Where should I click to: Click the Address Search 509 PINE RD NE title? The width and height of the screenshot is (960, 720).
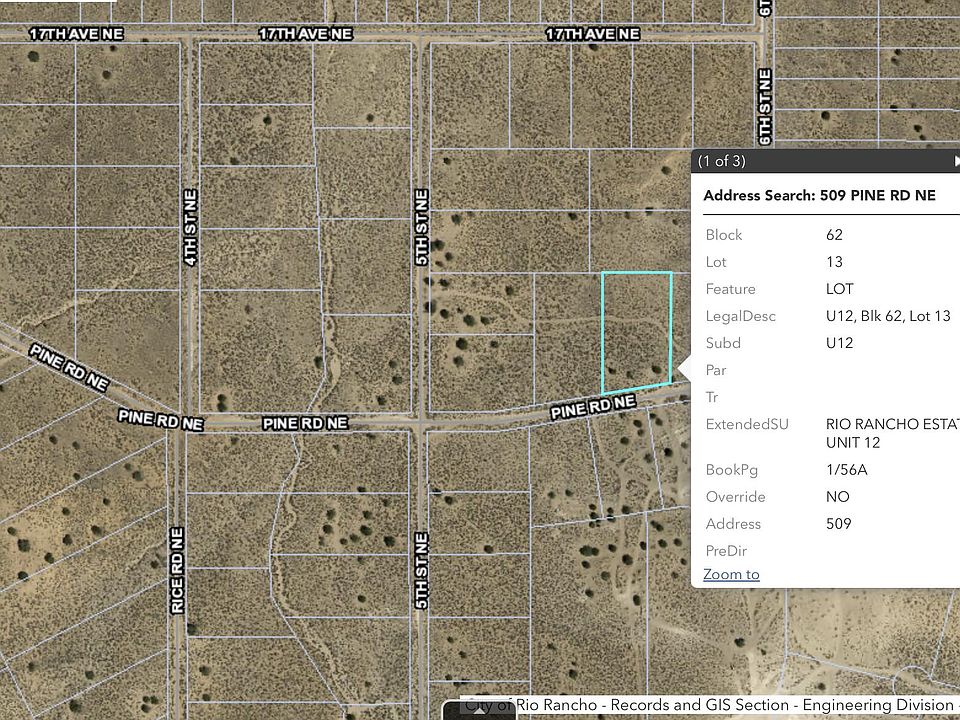pyautogui.click(x=819, y=195)
